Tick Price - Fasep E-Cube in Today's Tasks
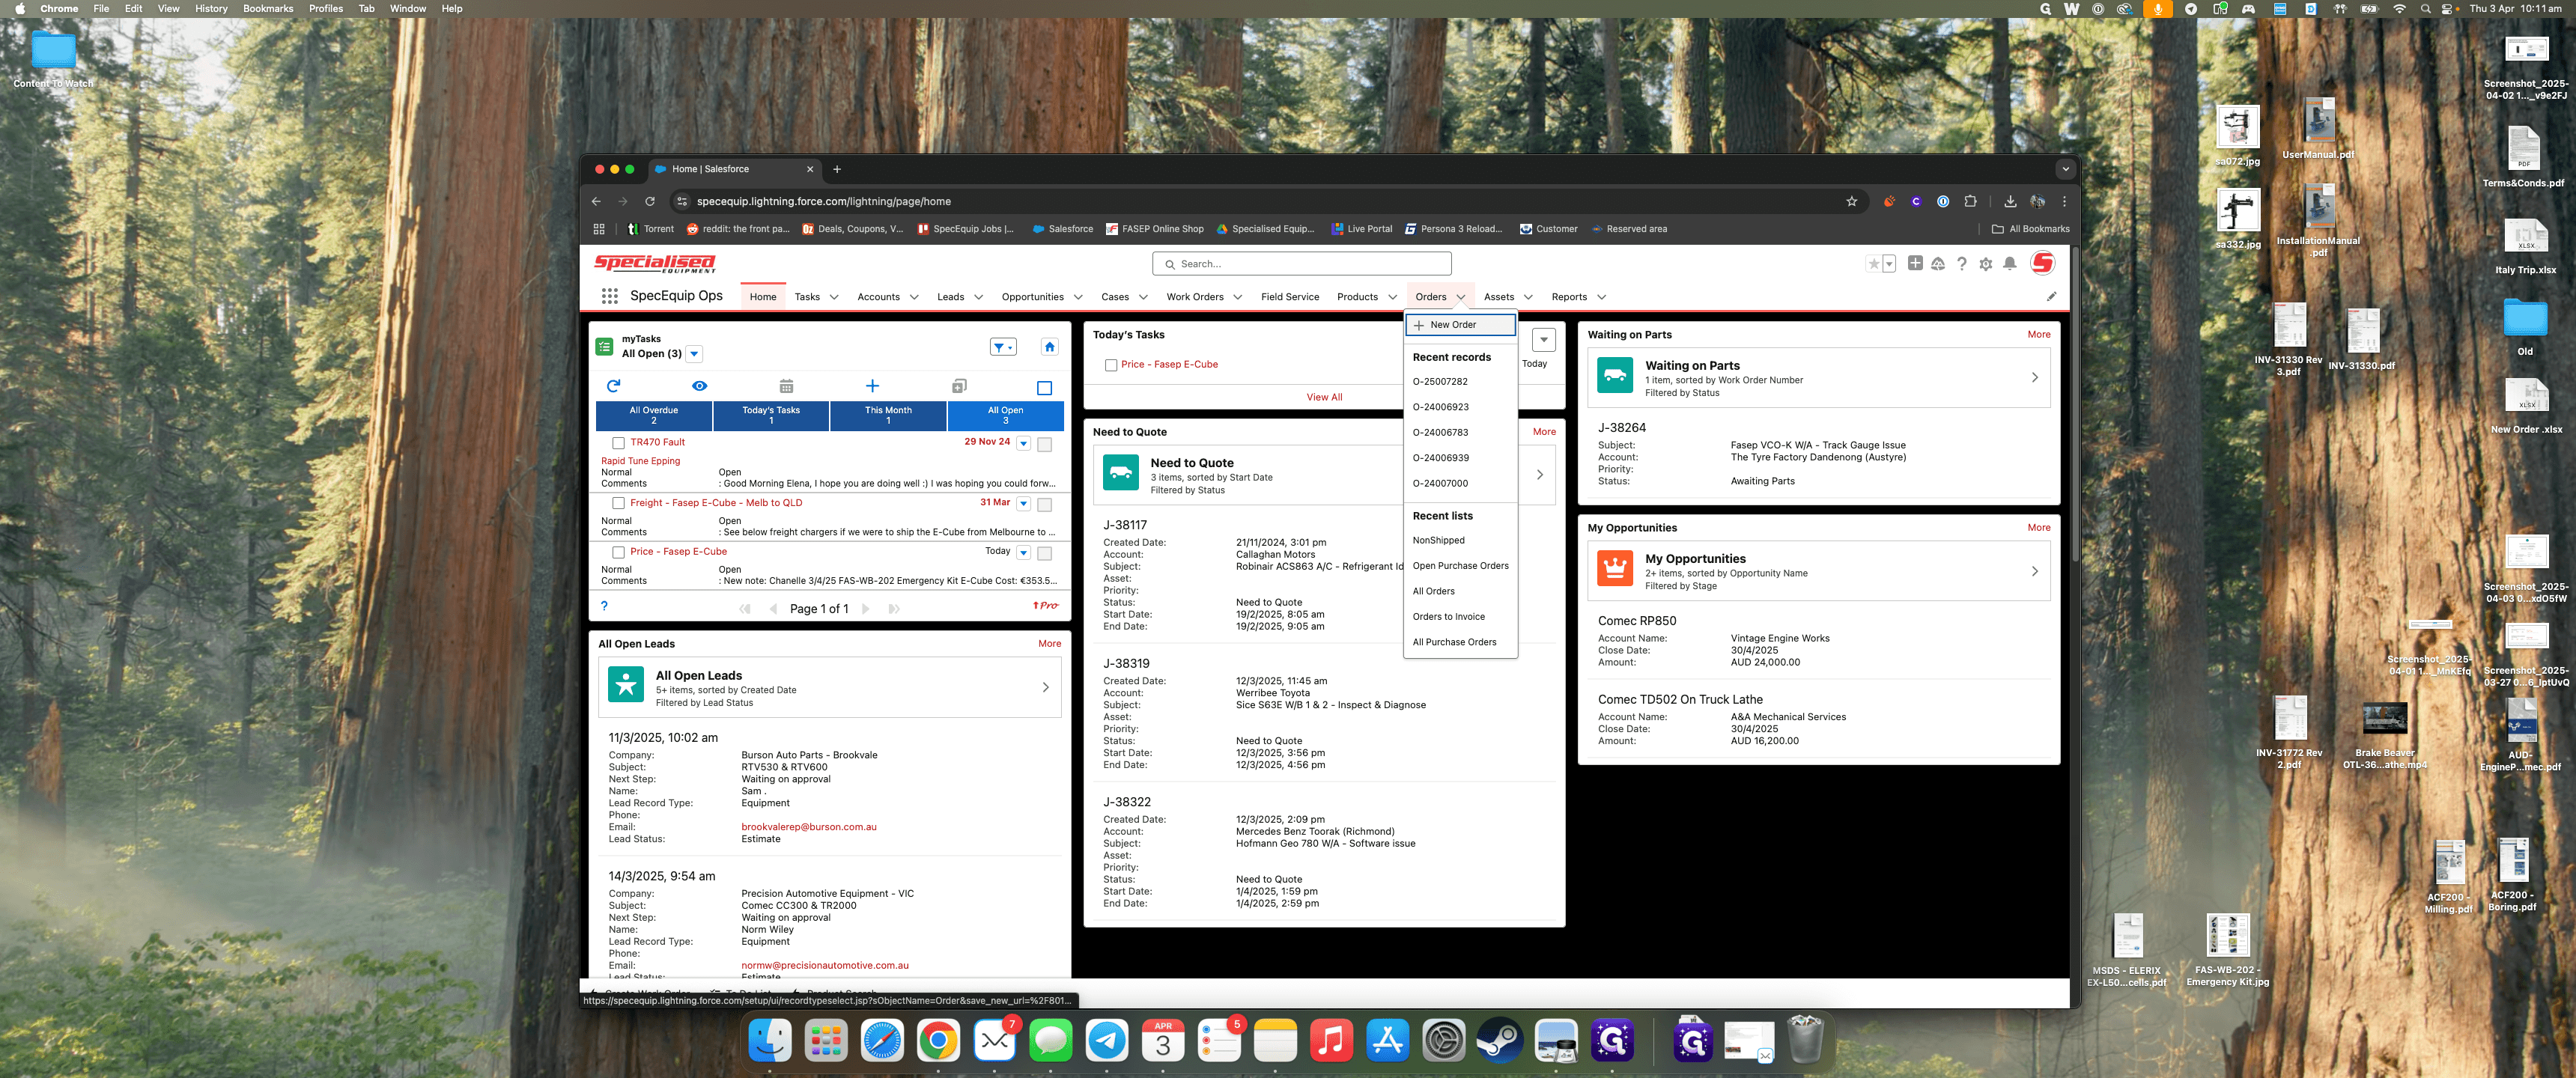 [1111, 365]
